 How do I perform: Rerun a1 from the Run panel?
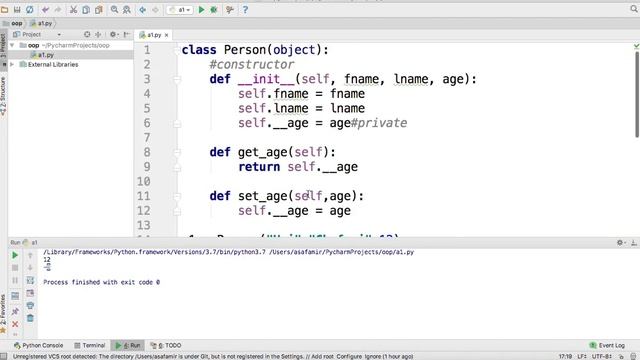(x=15, y=256)
